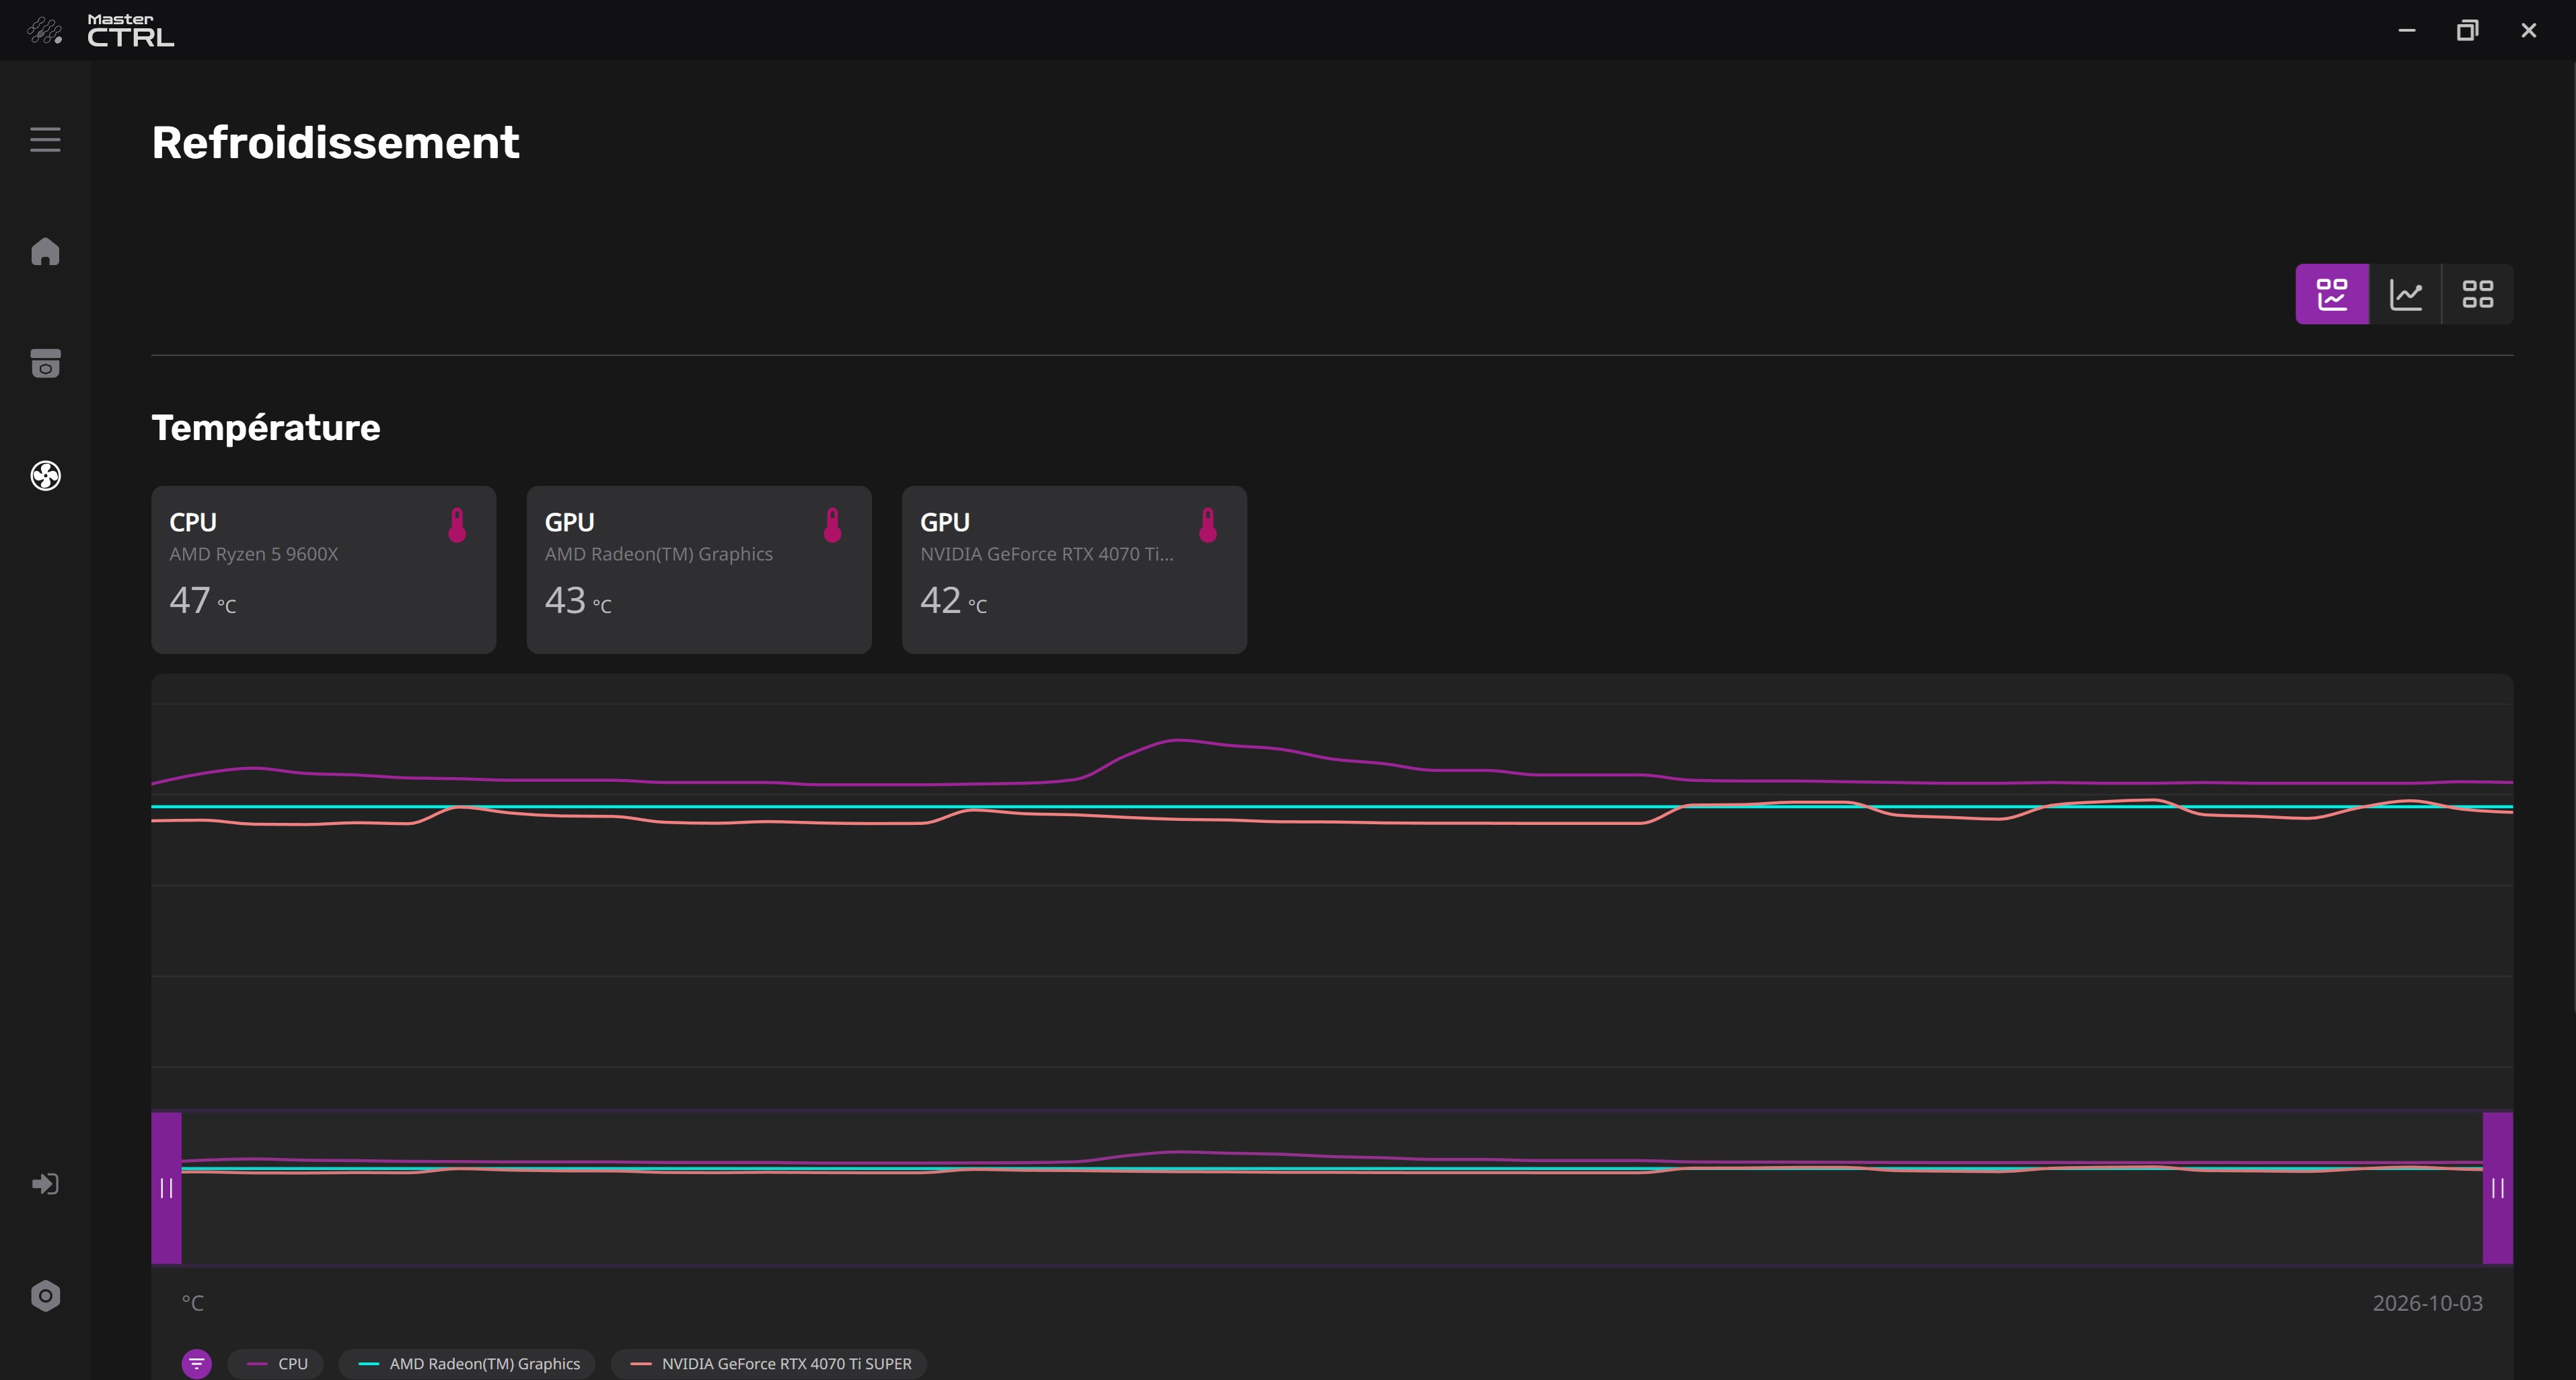Select the AMD Radeon(TM) Graphics GPU card
Viewport: 2576px width, 1380px height.
[699, 570]
